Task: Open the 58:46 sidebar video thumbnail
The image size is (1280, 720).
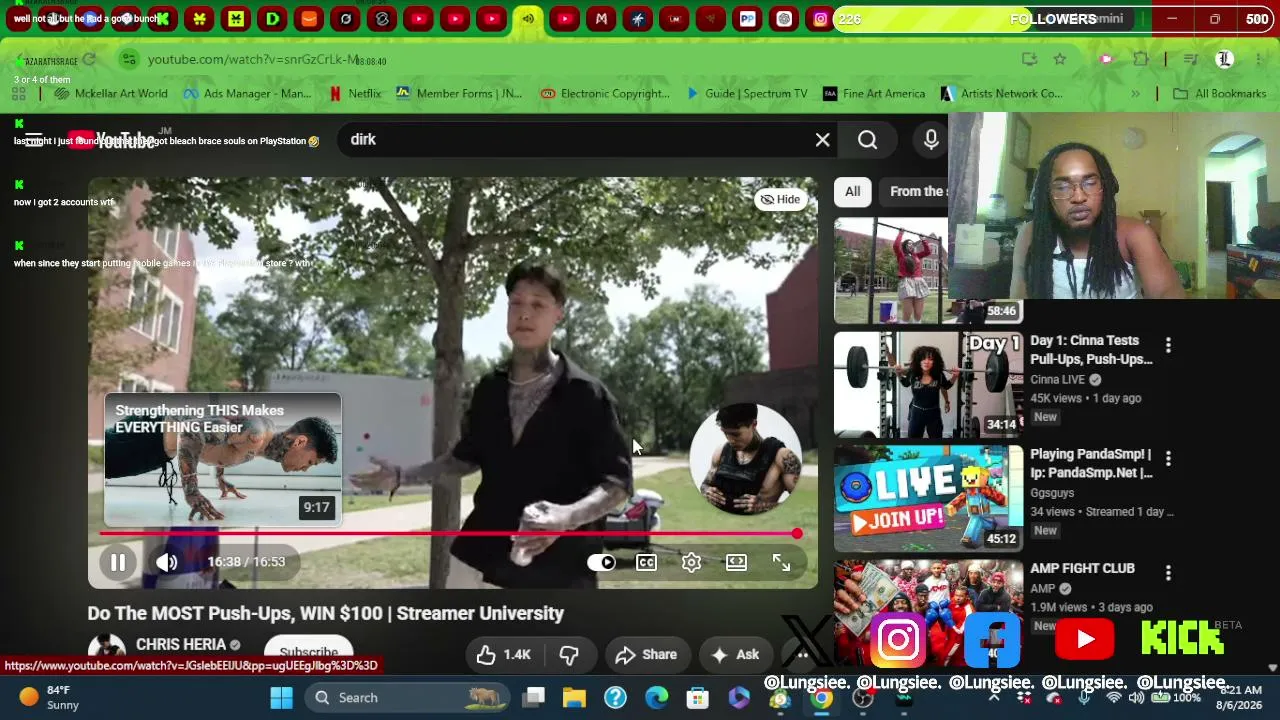Action: click(x=928, y=270)
